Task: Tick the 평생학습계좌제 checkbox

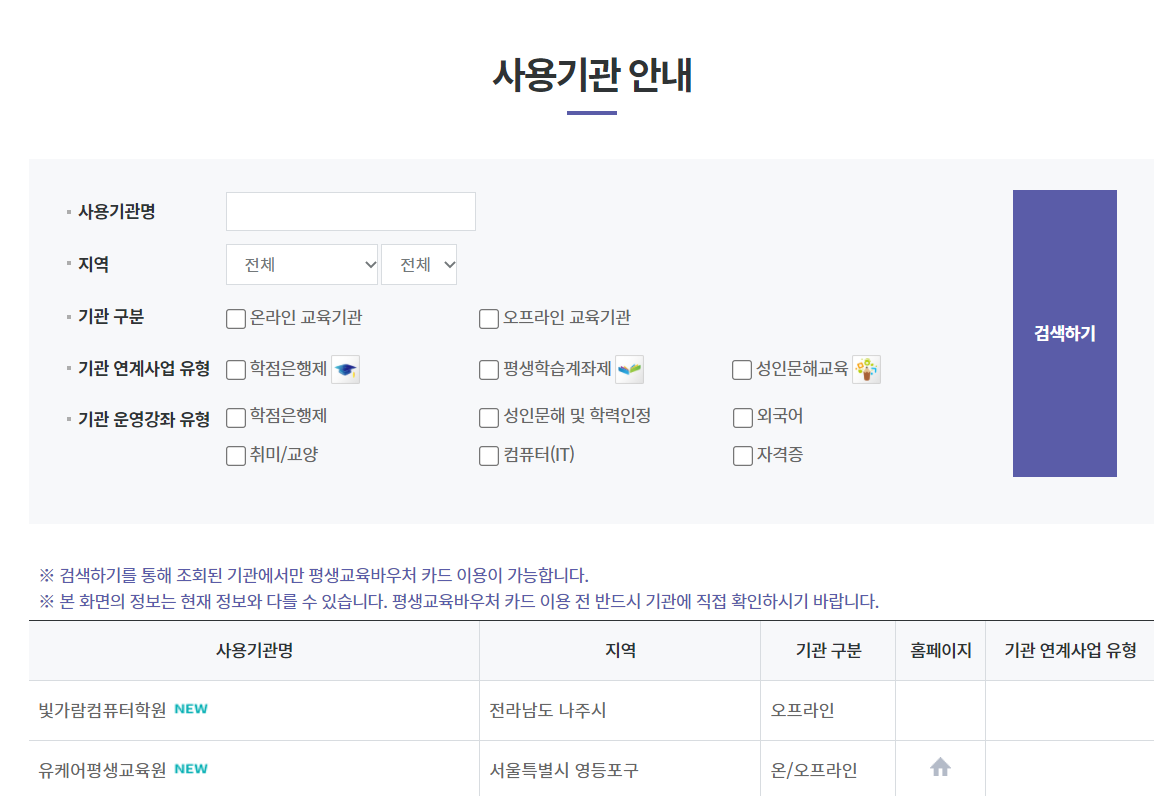Action: pyautogui.click(x=488, y=370)
